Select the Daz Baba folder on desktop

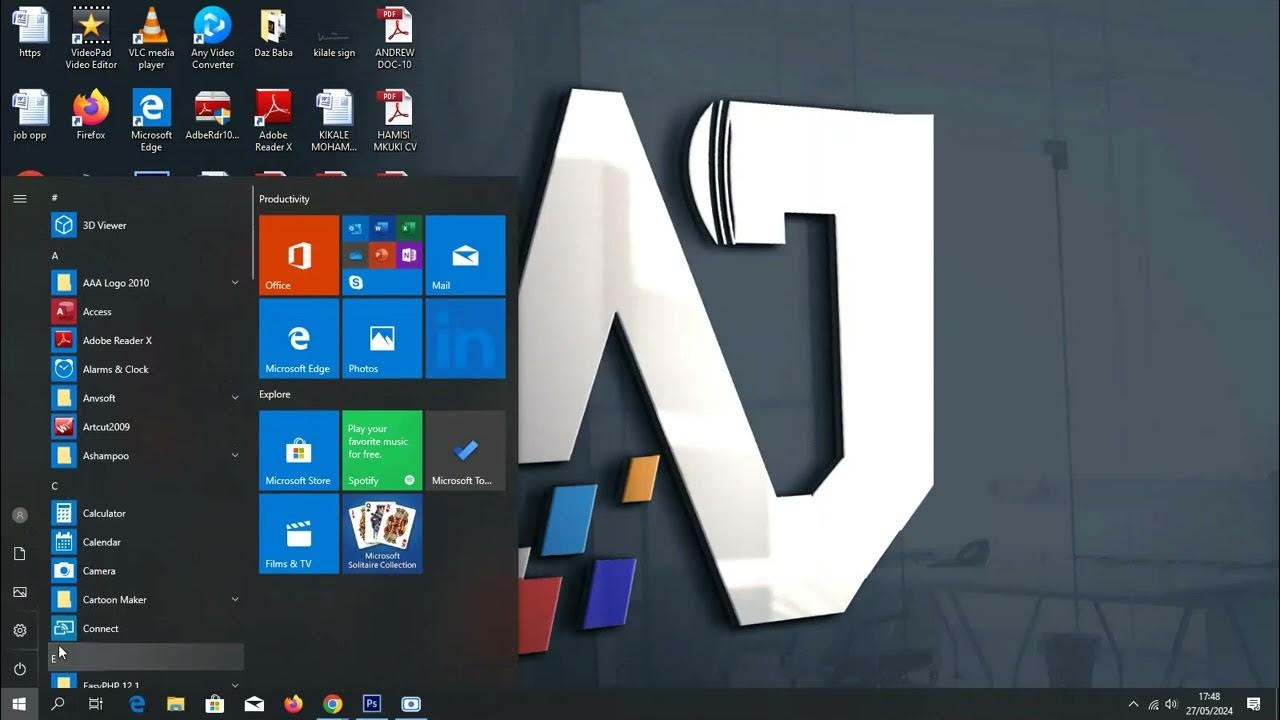tap(273, 33)
